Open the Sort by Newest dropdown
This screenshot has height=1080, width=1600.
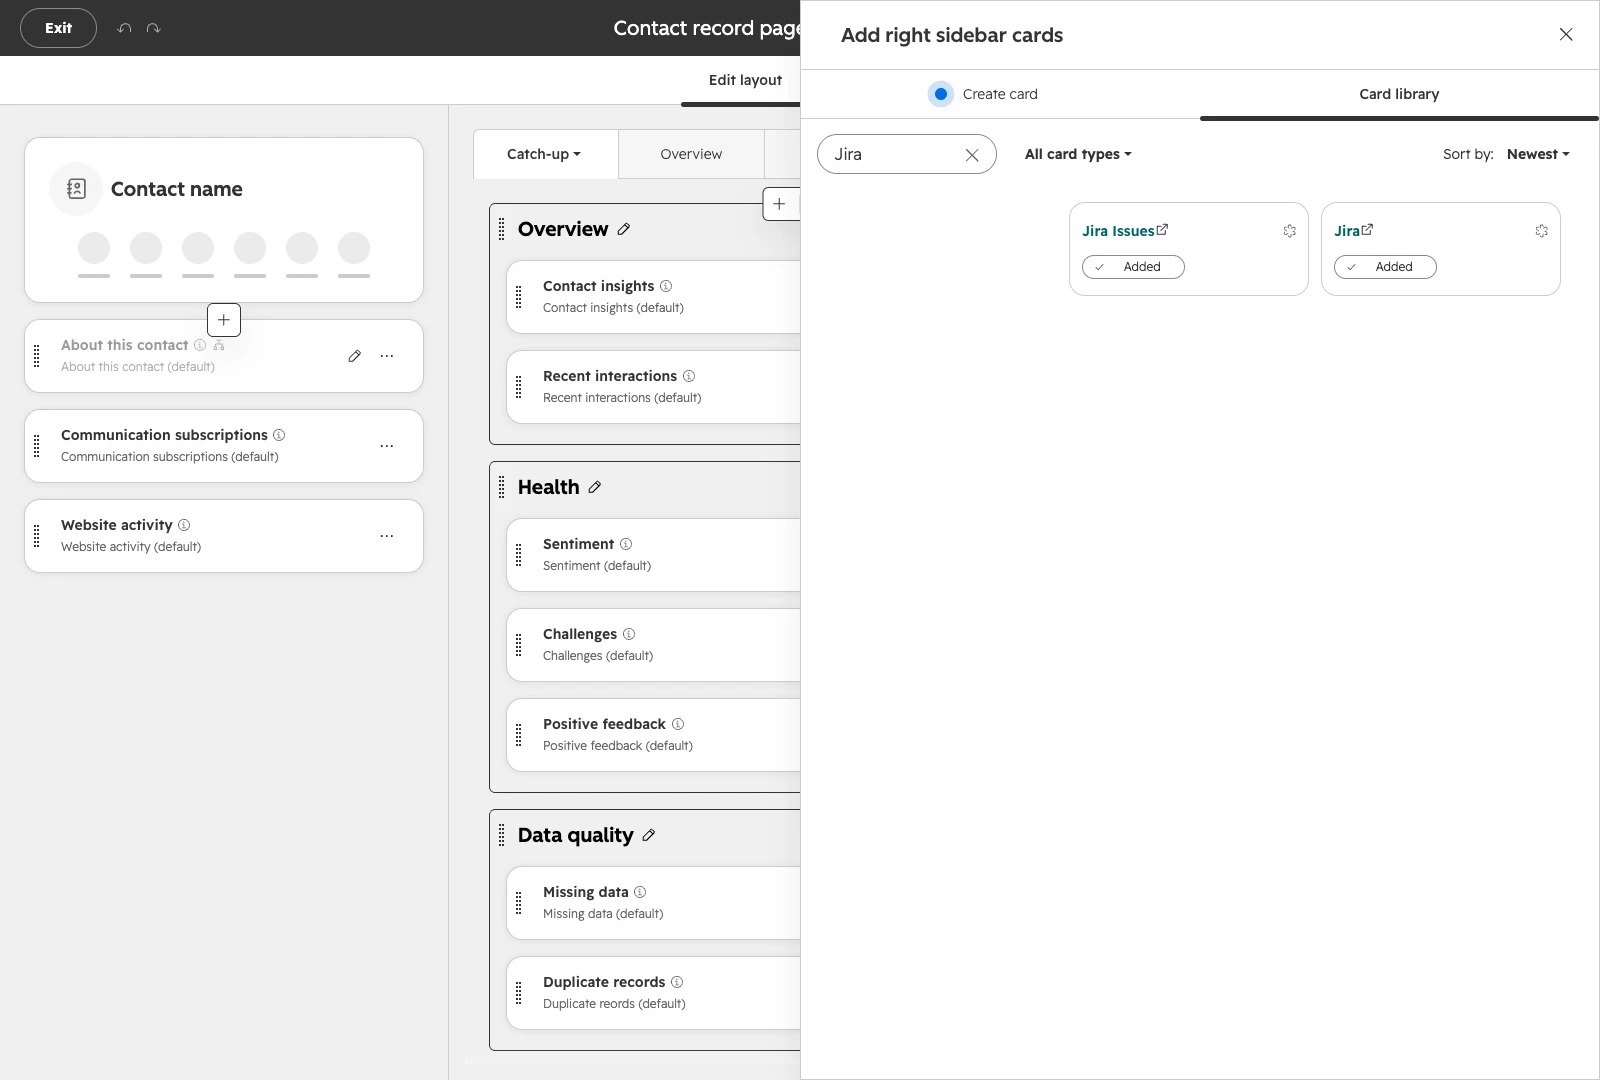[1538, 154]
